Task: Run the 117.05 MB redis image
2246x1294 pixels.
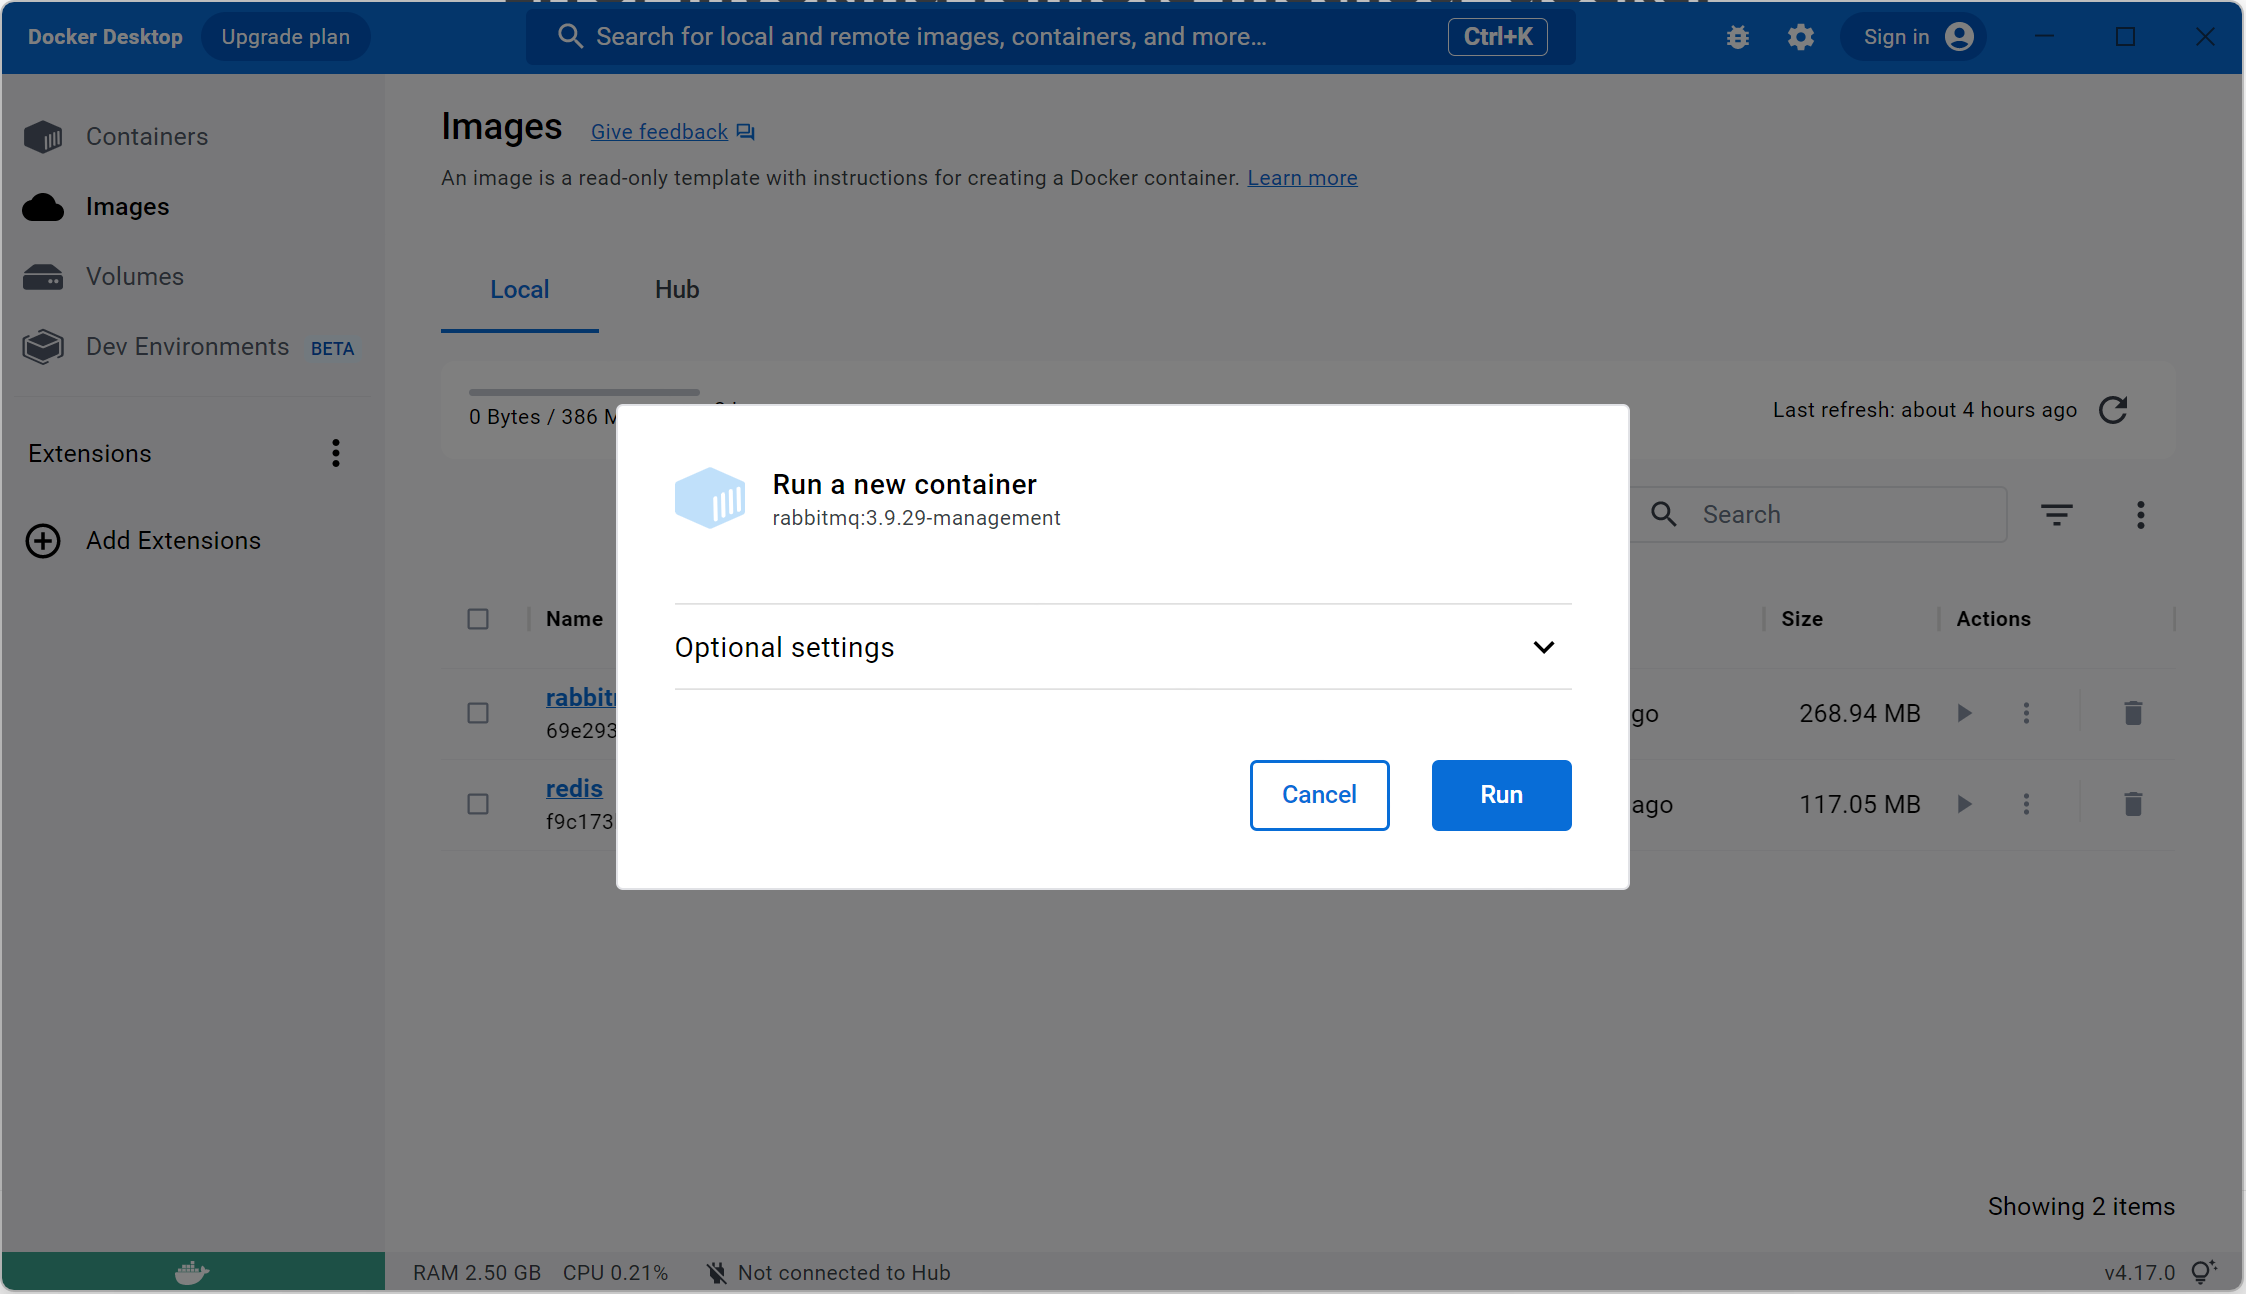Action: [x=1965, y=804]
